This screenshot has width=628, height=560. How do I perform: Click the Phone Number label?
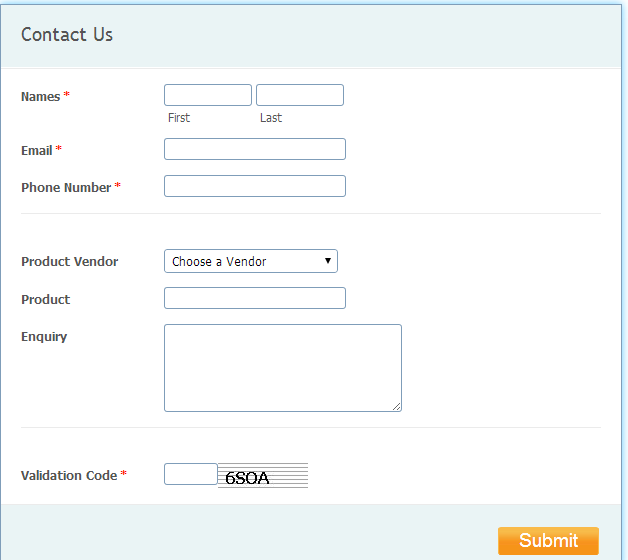click(66, 187)
